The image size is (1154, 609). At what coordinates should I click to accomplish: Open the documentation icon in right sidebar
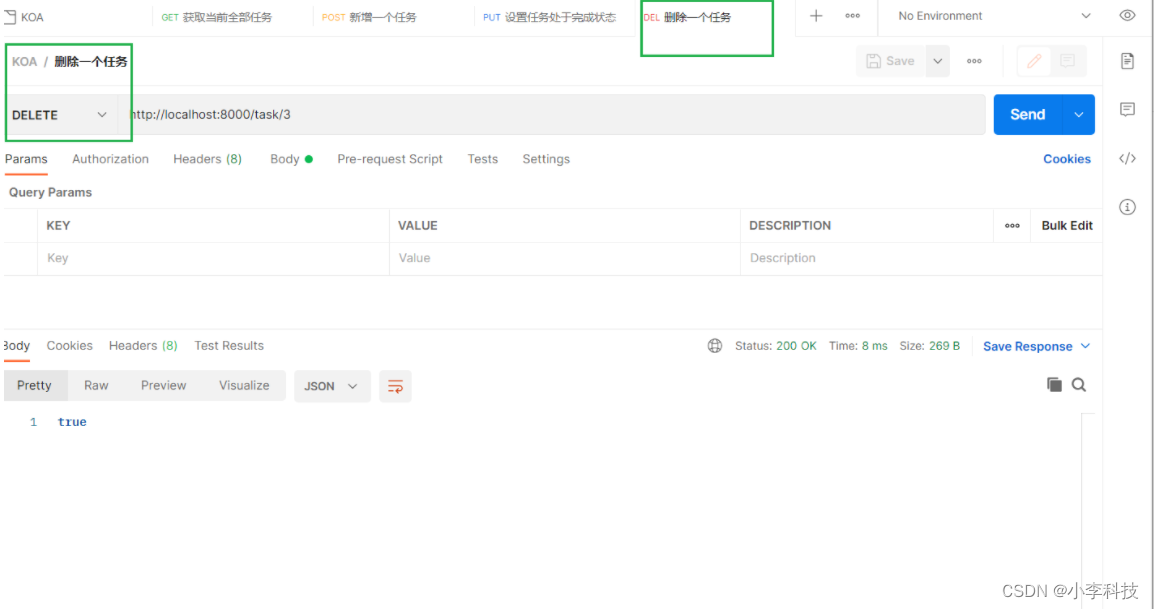[1127, 61]
